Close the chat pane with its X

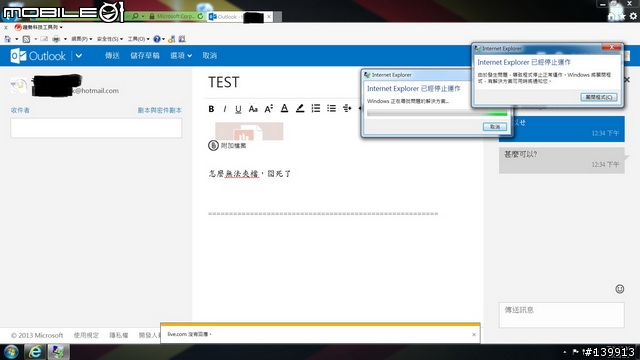(x=627, y=80)
